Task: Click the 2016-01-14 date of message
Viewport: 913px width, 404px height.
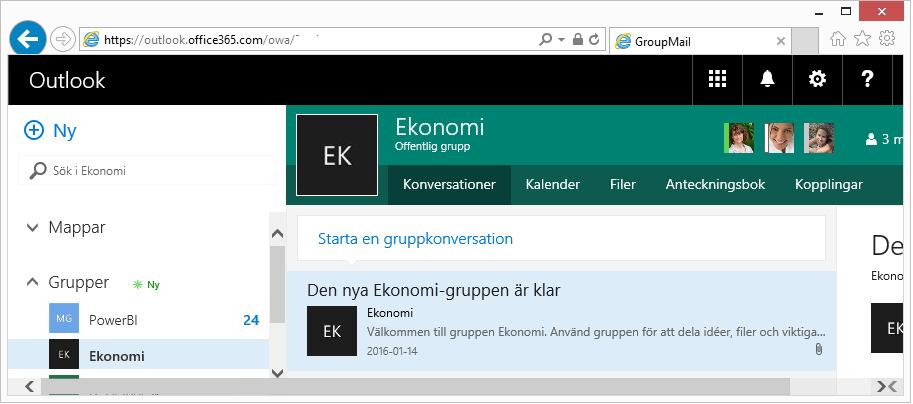Action: [x=392, y=352]
